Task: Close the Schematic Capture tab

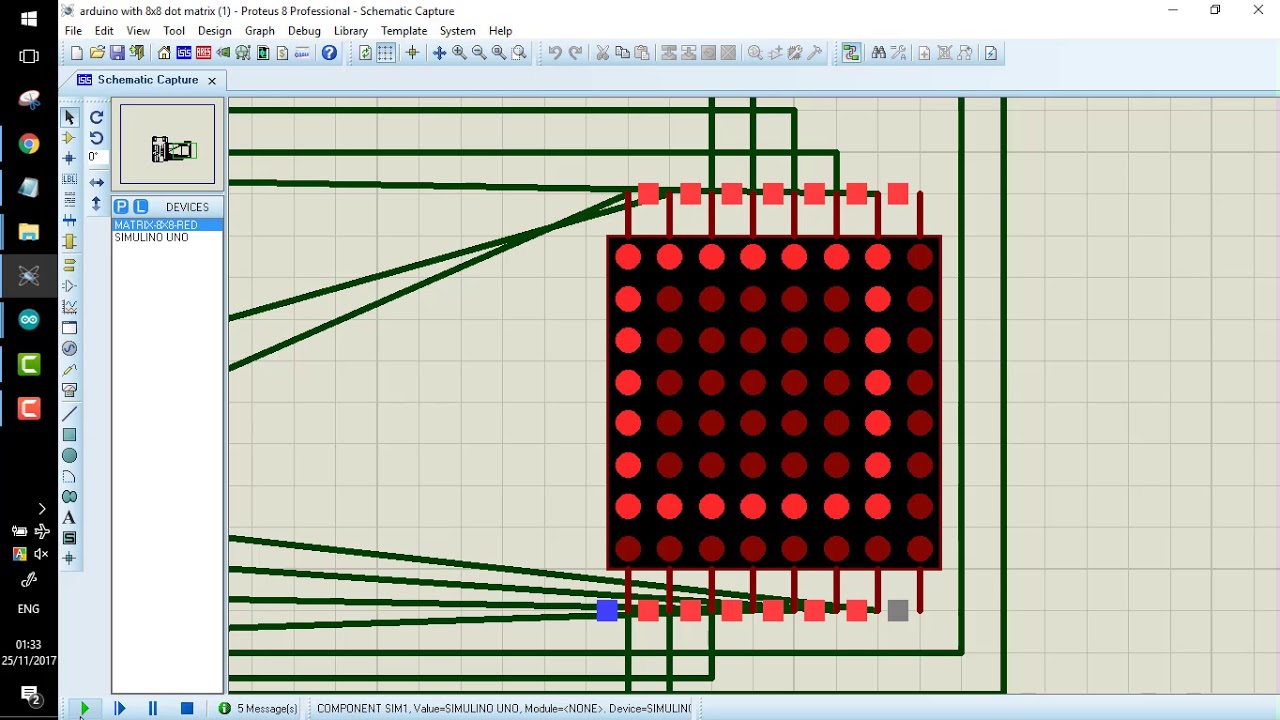Action: point(212,80)
